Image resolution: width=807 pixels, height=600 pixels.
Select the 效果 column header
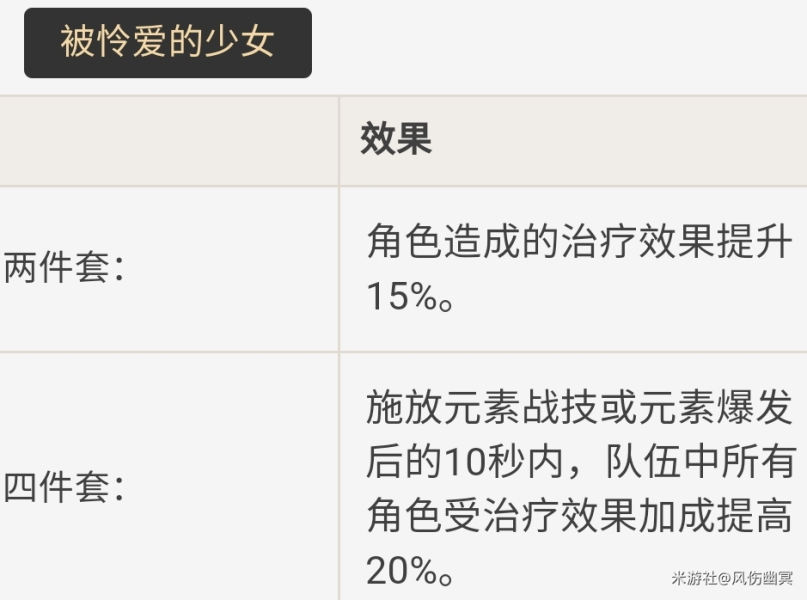(395, 140)
